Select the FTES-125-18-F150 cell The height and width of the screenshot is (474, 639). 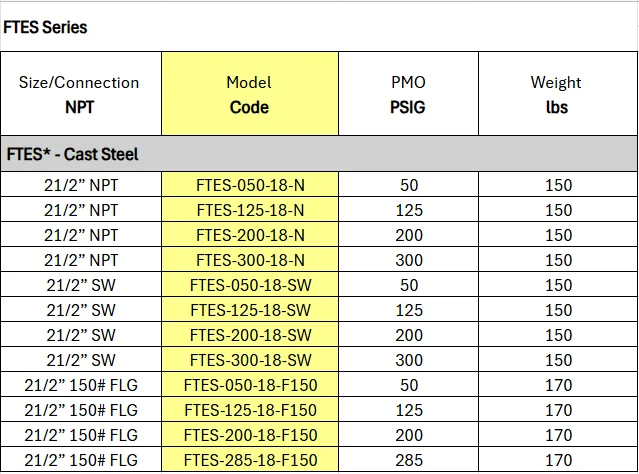click(x=250, y=410)
